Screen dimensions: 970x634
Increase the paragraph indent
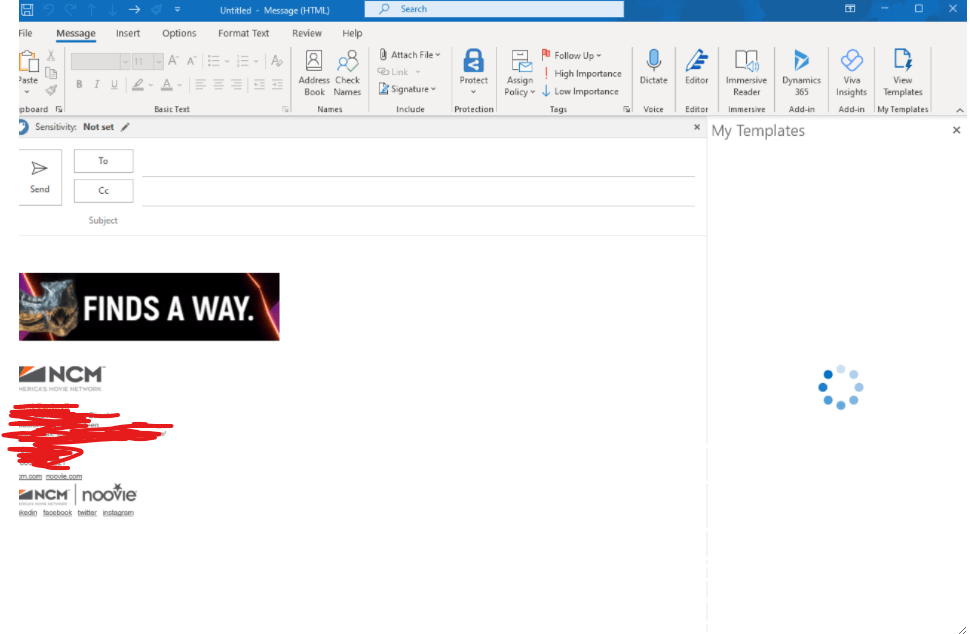coord(277,84)
